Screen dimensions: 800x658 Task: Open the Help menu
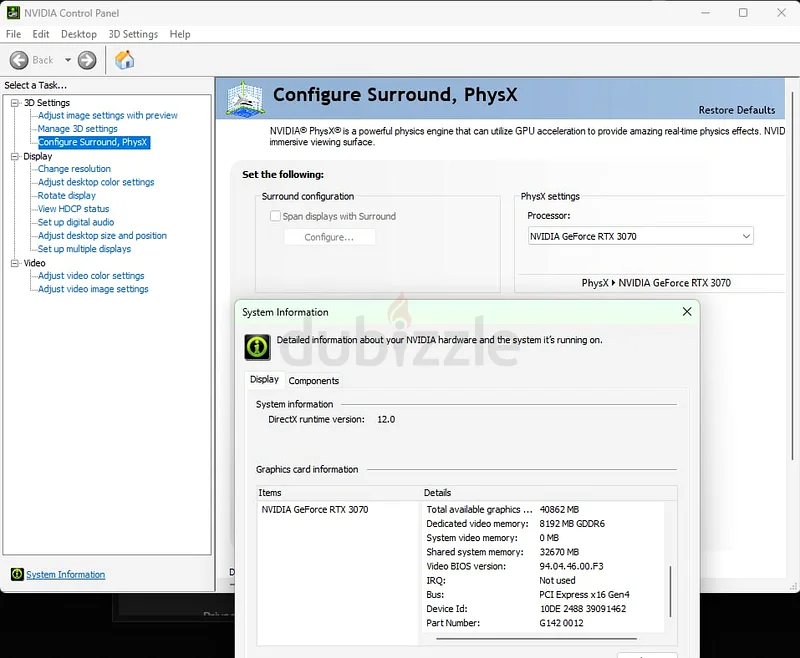[x=180, y=34]
